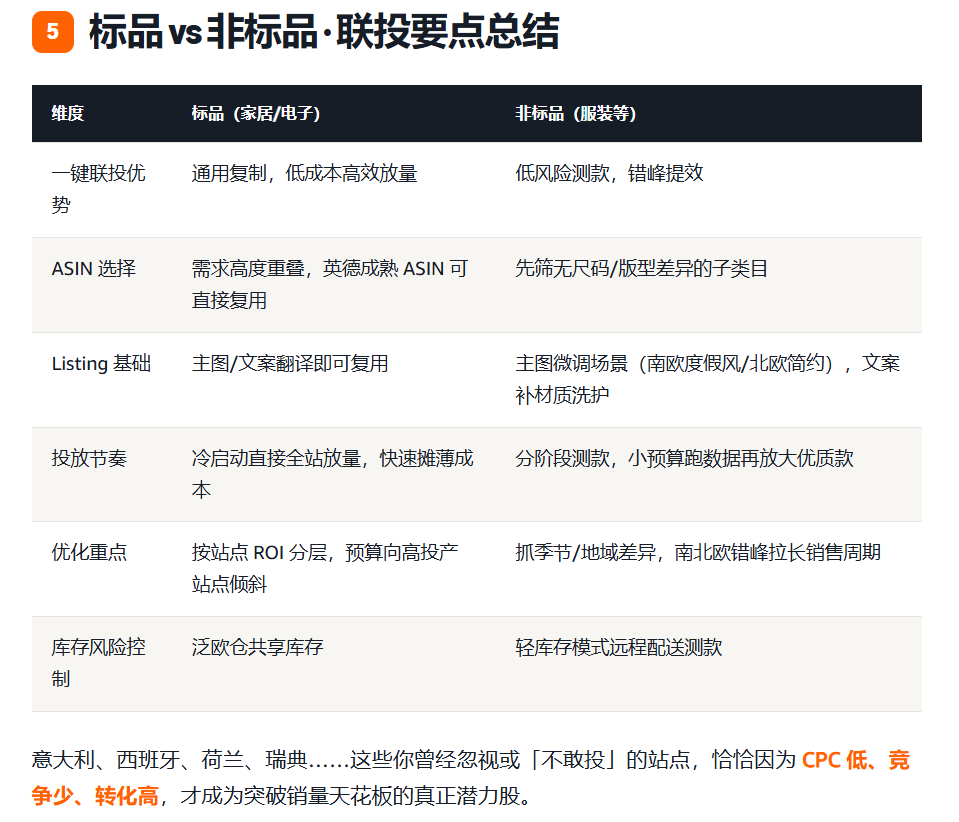The height and width of the screenshot is (822, 959).
Task: Select the Listing 基础 row label
Action: tap(101, 364)
